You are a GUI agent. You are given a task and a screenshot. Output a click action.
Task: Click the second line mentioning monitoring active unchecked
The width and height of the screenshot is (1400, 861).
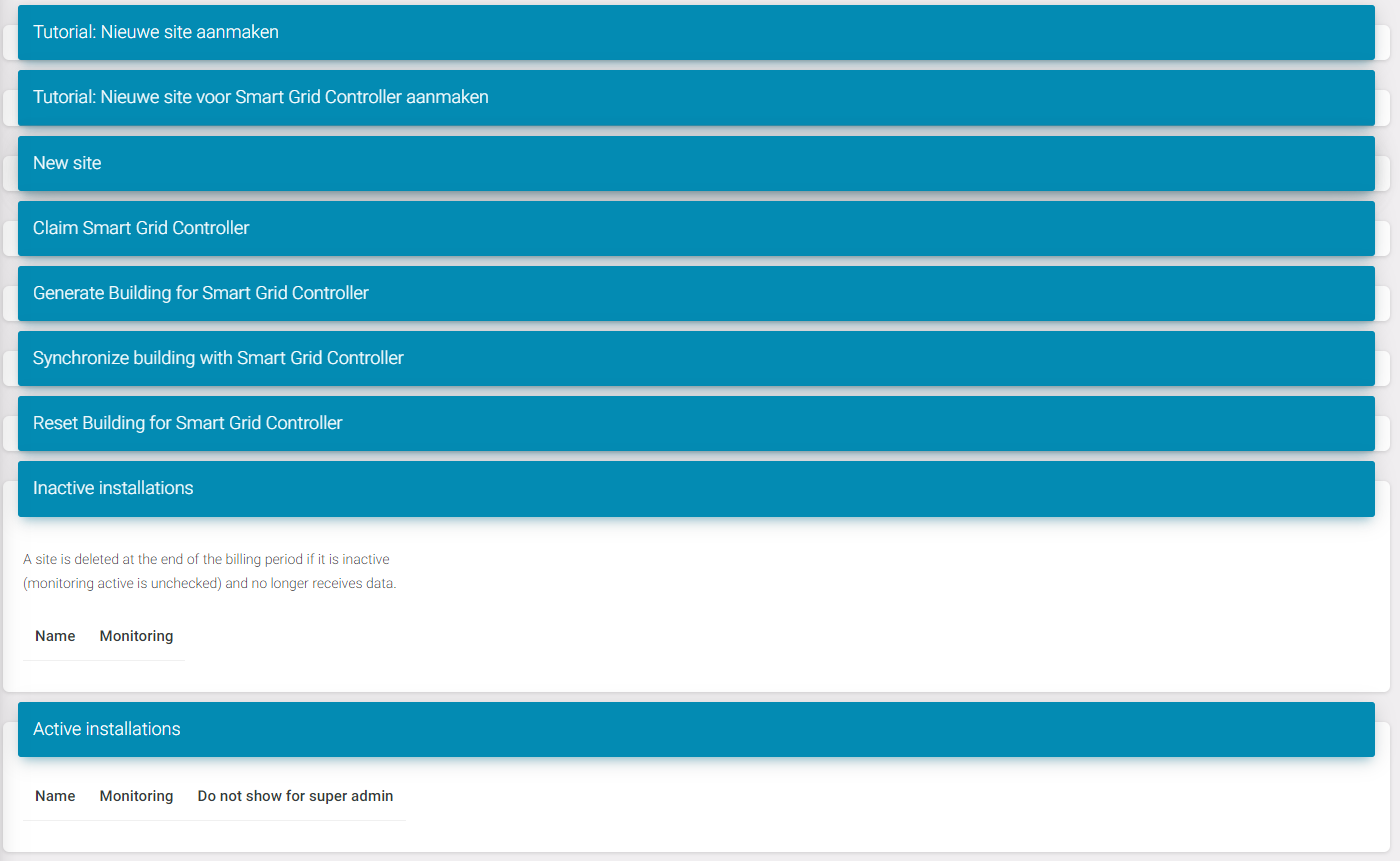(x=209, y=583)
